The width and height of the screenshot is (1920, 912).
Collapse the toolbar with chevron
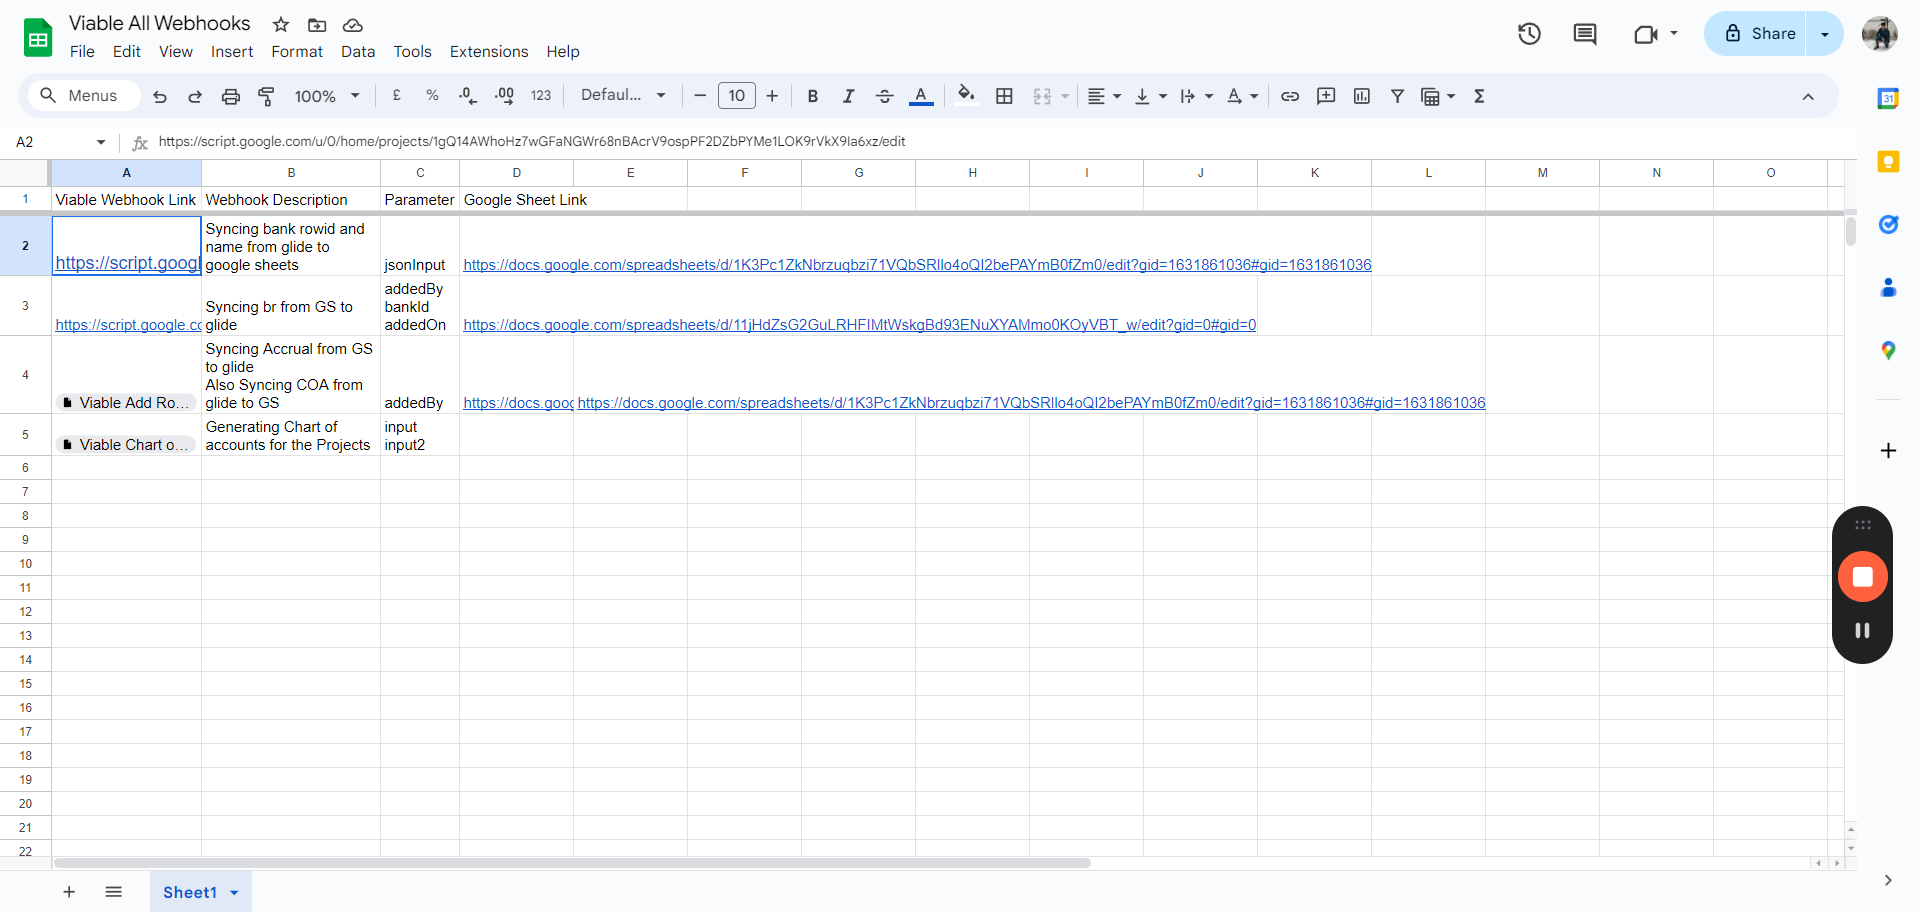pyautogui.click(x=1808, y=96)
